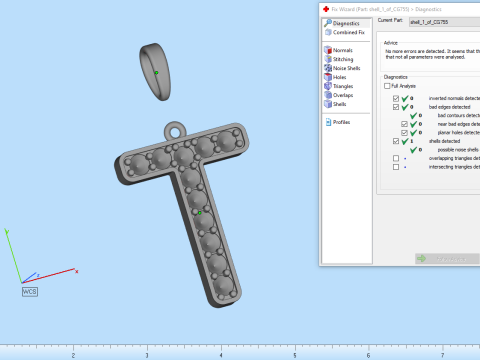Viewport: 480px width, 360px height.
Task: Enable the overlapping triangles detection checkbox
Action: click(x=396, y=158)
